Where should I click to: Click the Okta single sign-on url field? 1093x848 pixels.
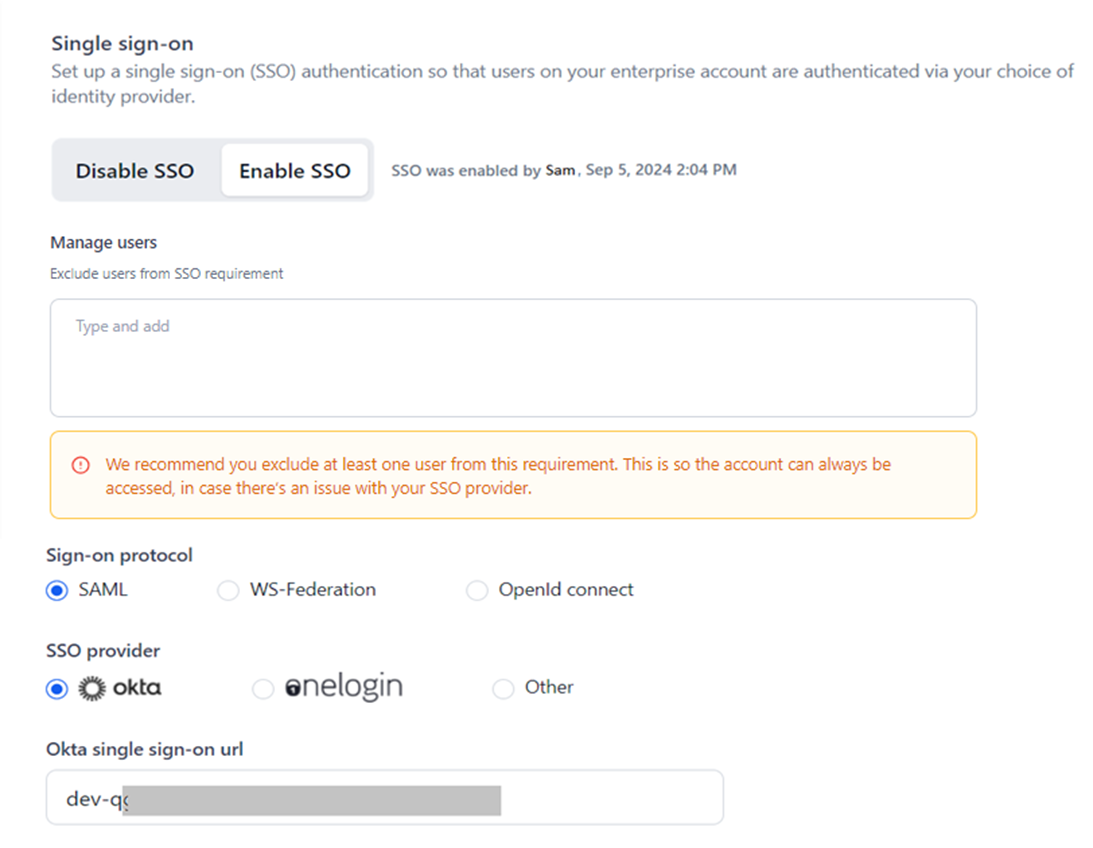click(385, 797)
